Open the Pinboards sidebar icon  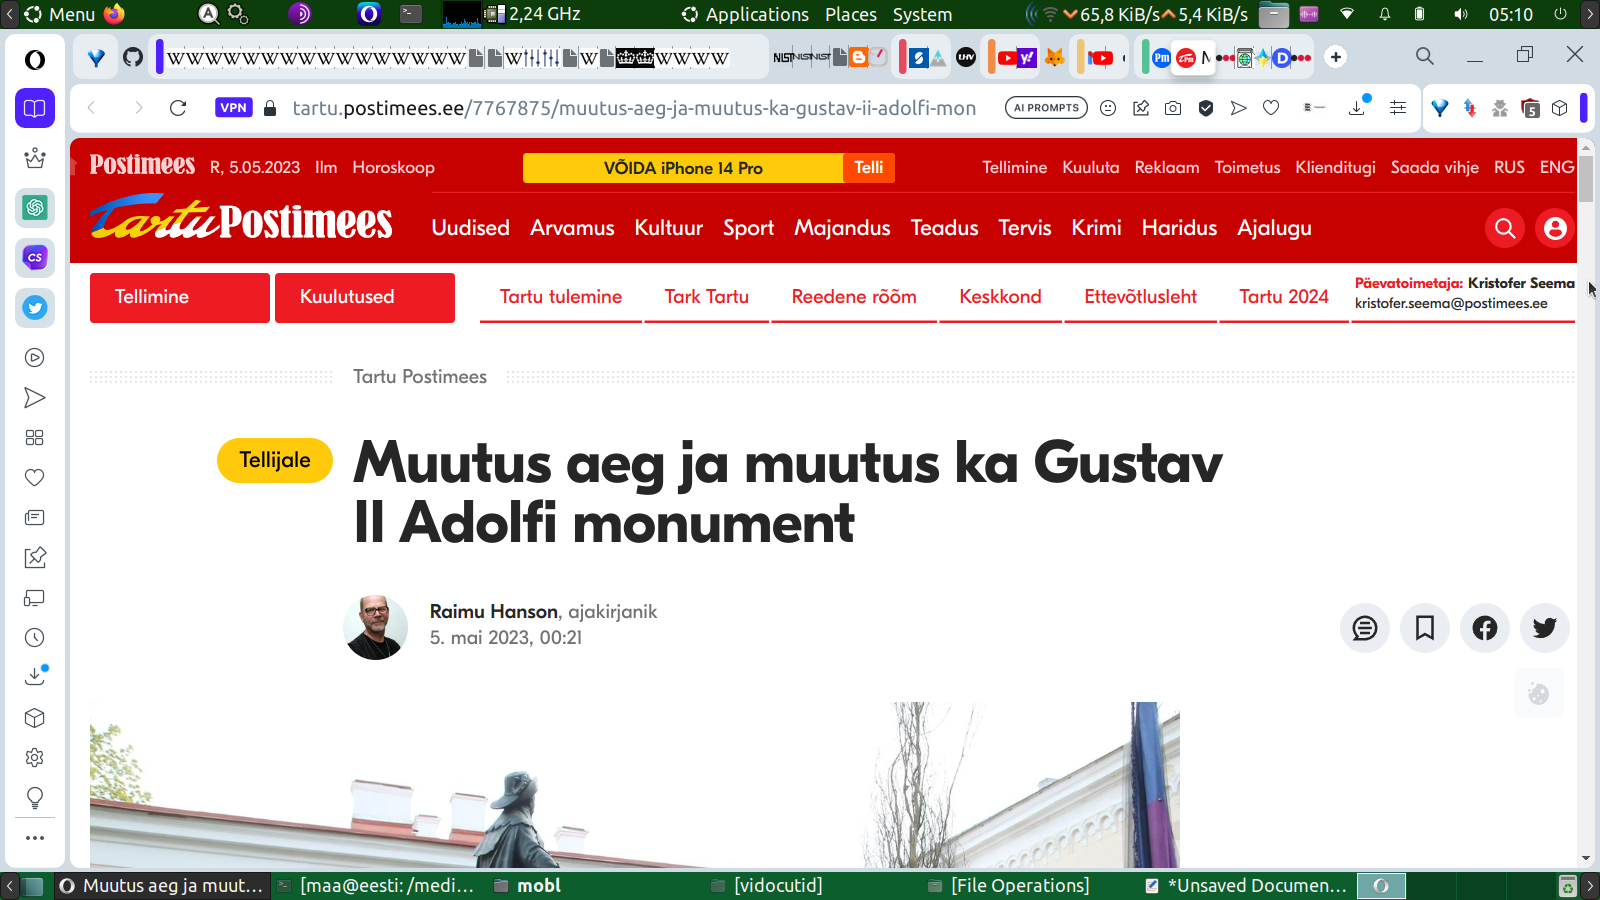[35, 558]
